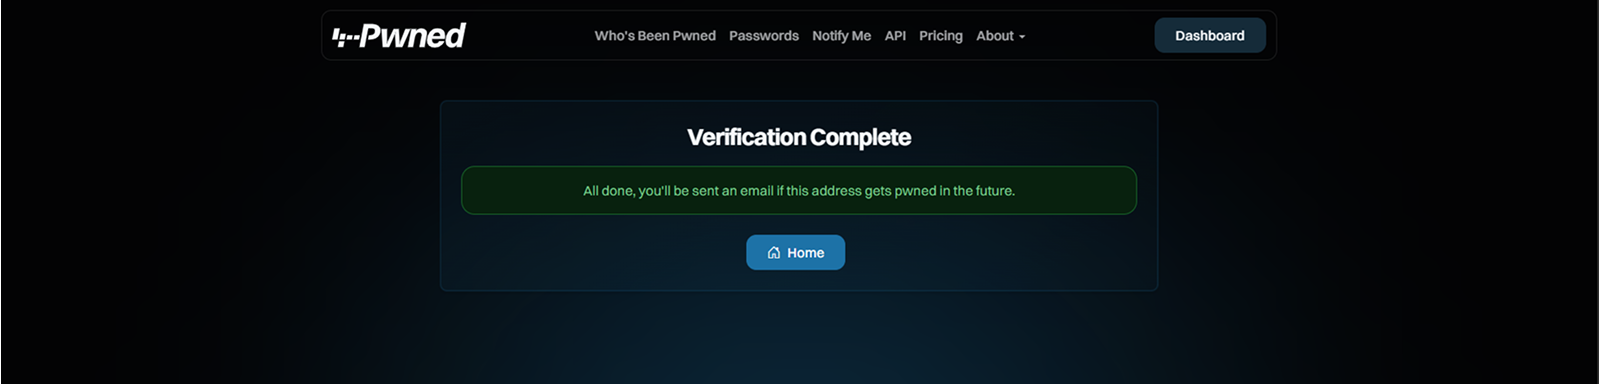Click the house icon inside Home button

(x=774, y=253)
